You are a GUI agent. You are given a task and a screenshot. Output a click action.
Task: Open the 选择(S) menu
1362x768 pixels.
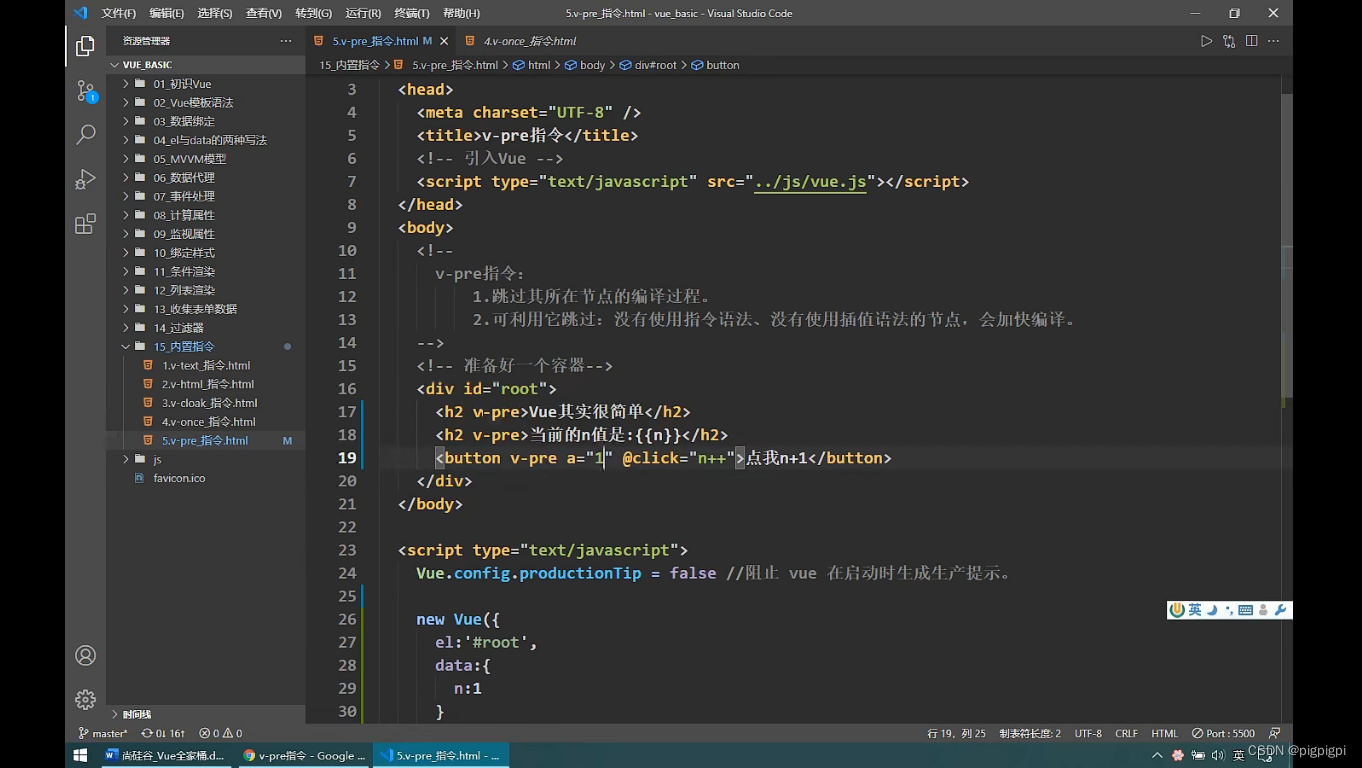pyautogui.click(x=215, y=13)
